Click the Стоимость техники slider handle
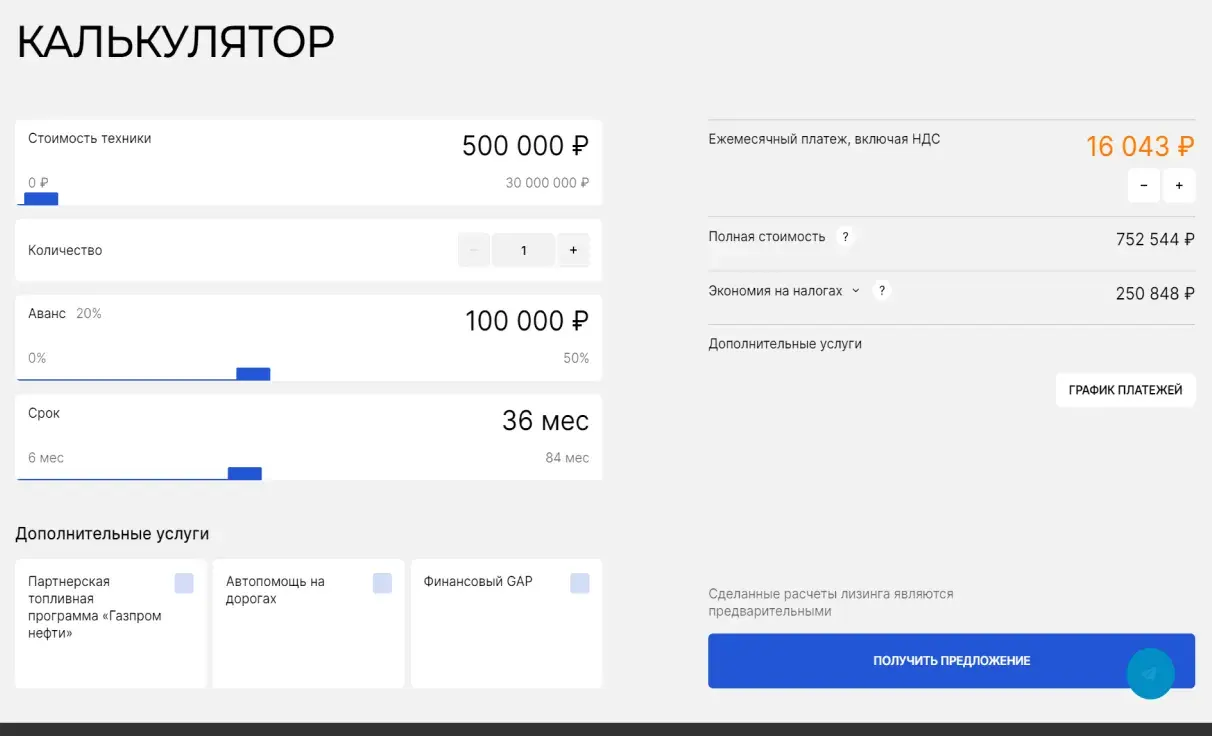This screenshot has width=1212, height=736. 41,198
